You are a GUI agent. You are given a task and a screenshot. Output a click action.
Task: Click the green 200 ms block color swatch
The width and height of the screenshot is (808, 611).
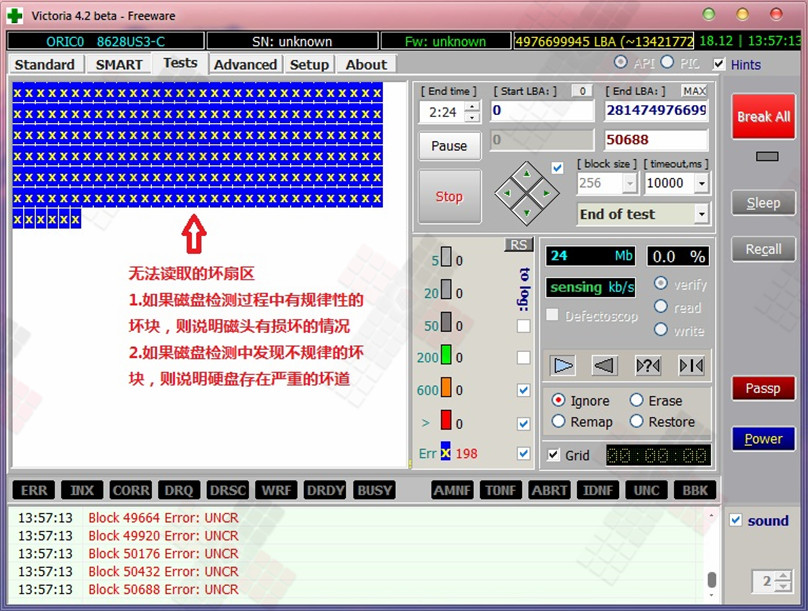pyautogui.click(x=446, y=357)
